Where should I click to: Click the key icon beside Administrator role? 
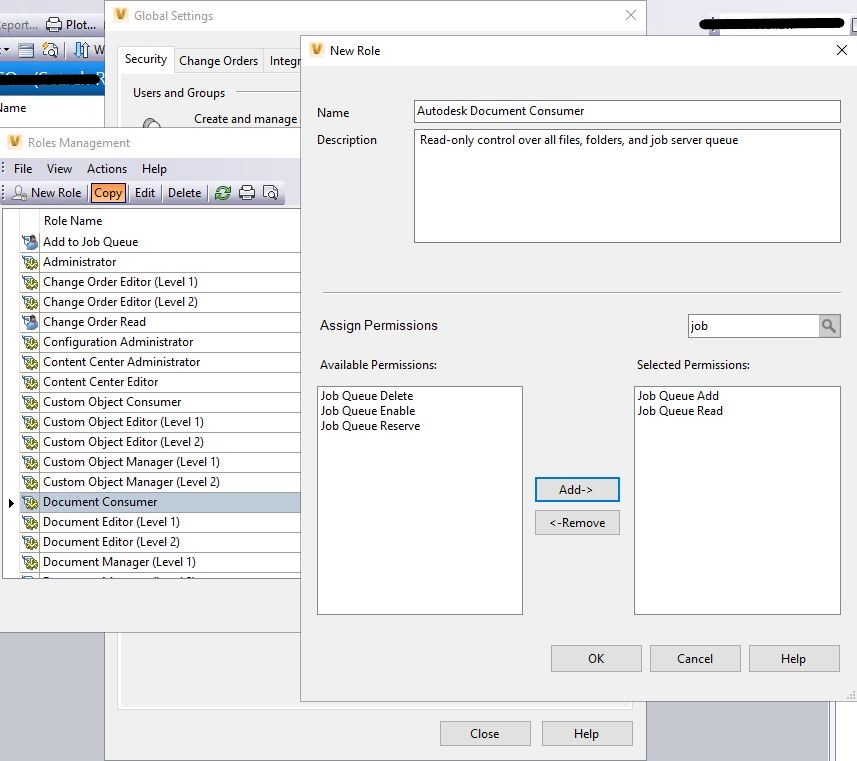31,261
